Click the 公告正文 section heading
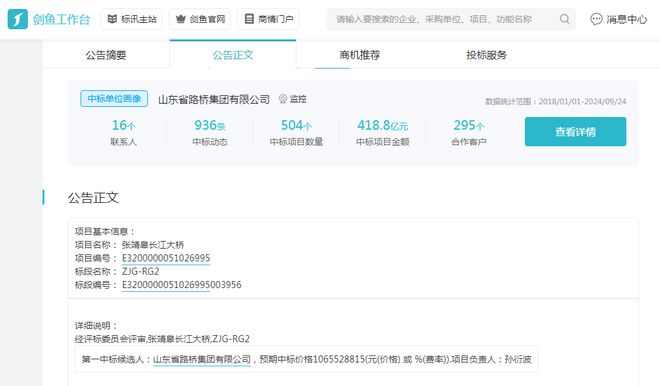 tap(93, 197)
